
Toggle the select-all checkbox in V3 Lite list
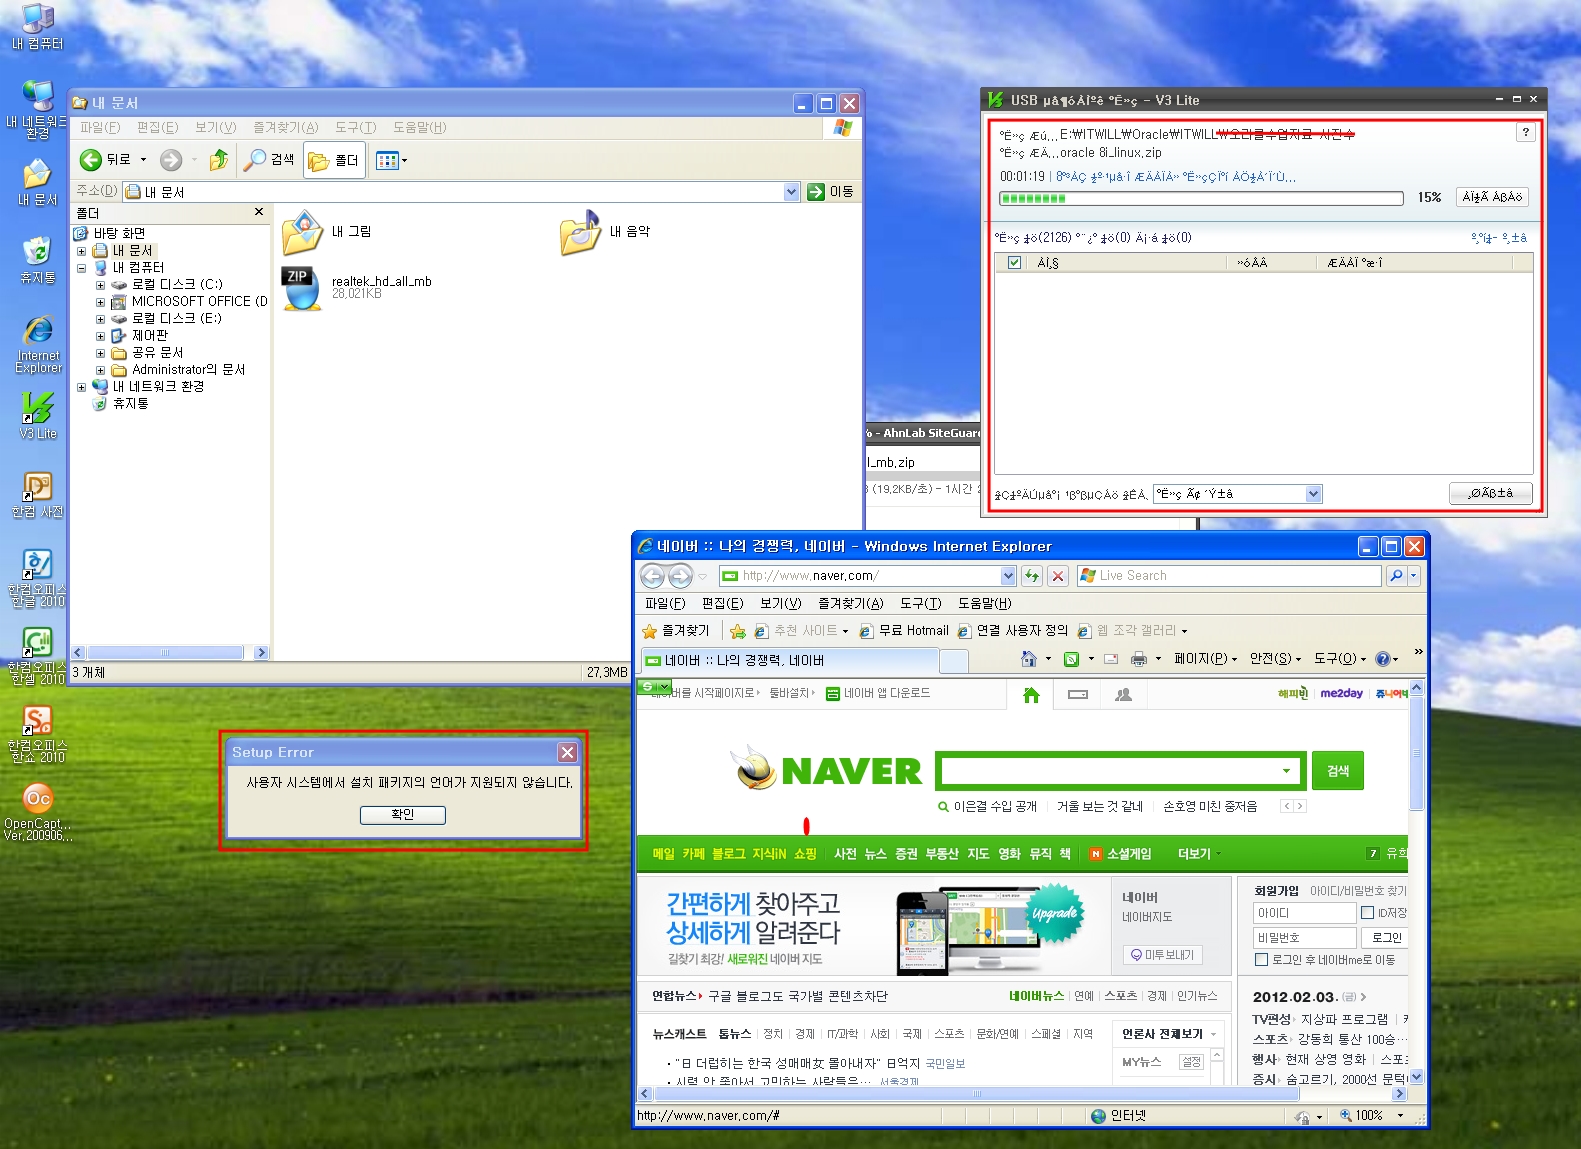coord(1015,263)
